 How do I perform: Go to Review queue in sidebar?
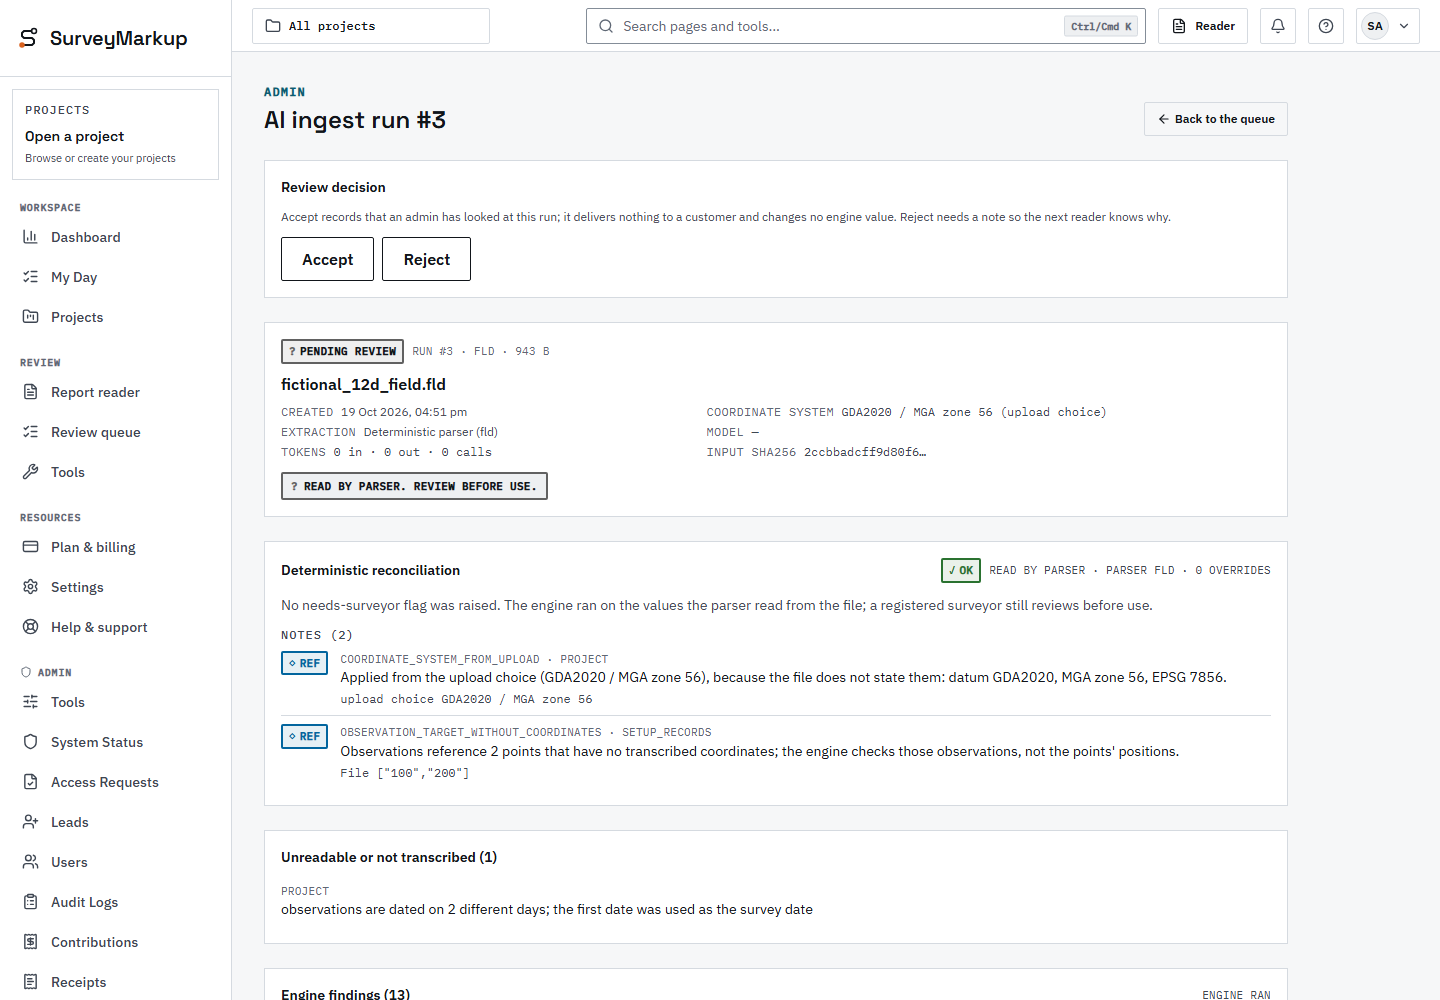[x=116, y=432]
